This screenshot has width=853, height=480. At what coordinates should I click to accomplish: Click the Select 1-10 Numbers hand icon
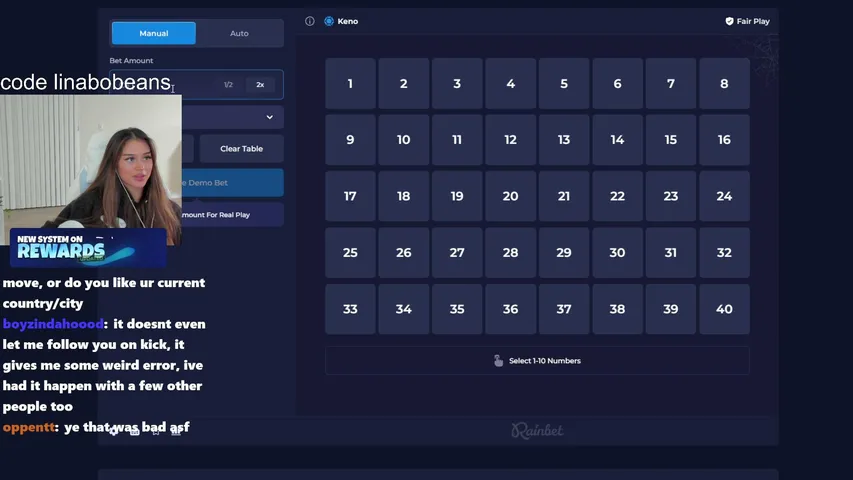tap(498, 360)
